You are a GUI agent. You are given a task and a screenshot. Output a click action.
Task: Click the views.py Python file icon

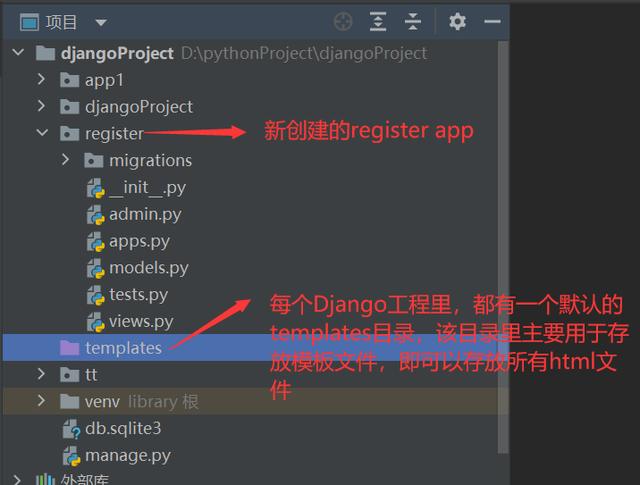96,322
